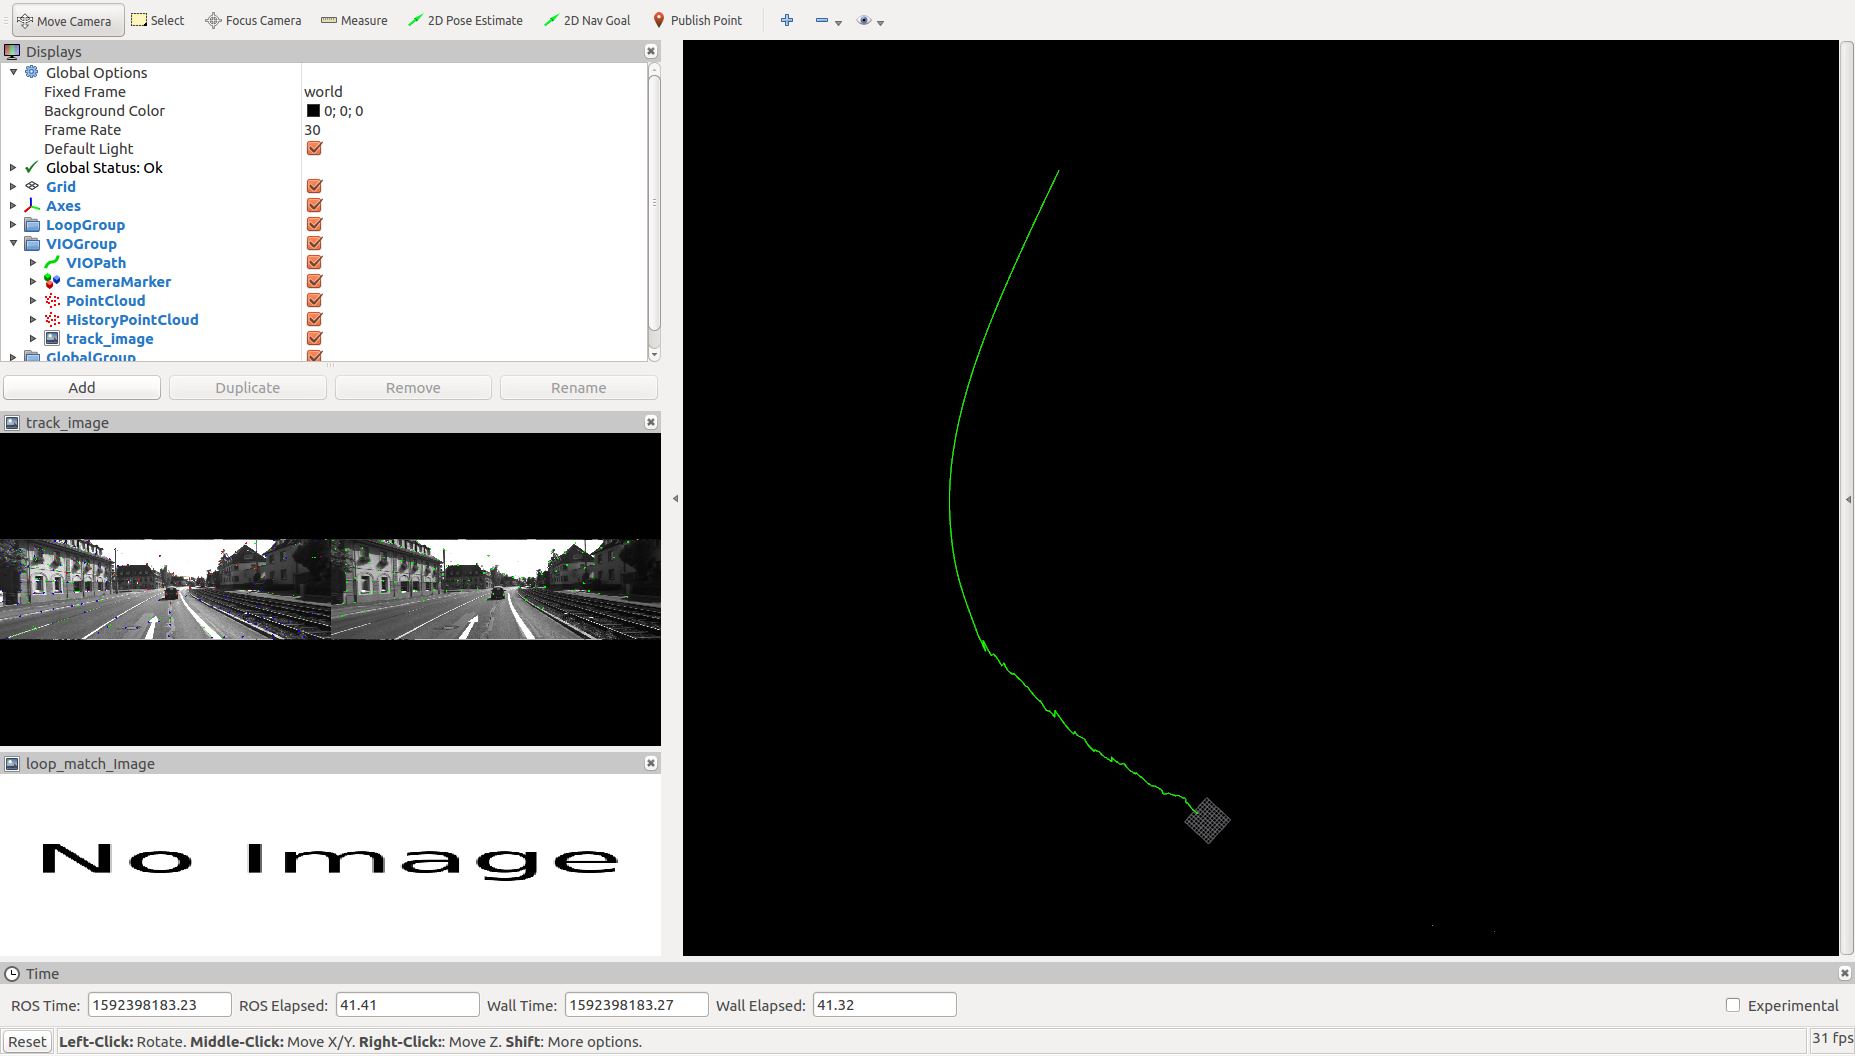Uncheck the CameraMarker checkbox
The image size is (1855, 1056).
pyautogui.click(x=314, y=282)
